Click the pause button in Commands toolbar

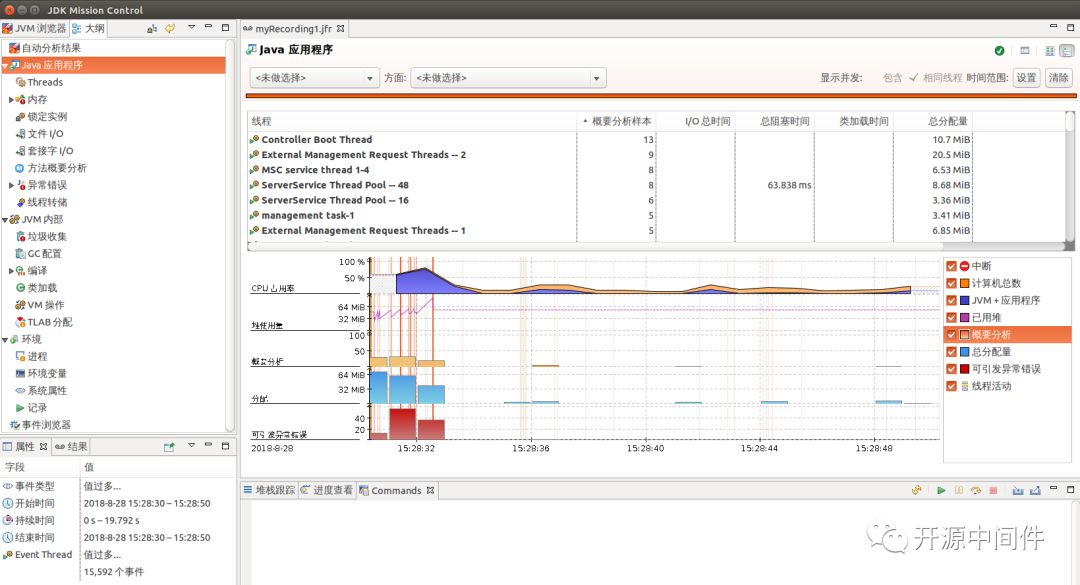959,491
